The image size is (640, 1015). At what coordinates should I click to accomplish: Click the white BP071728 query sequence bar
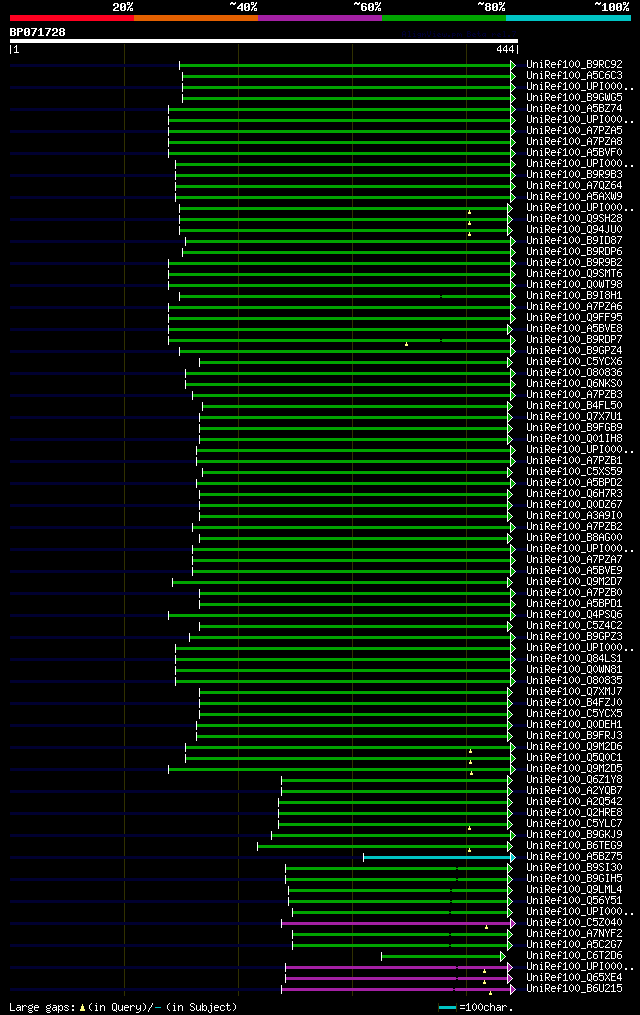[263, 41]
